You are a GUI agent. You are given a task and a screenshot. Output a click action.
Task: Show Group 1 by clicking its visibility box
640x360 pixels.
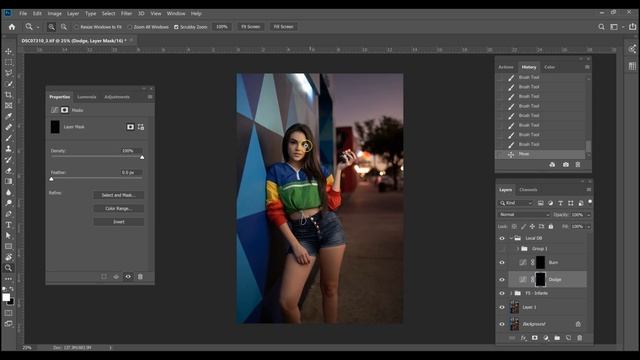pos(502,249)
